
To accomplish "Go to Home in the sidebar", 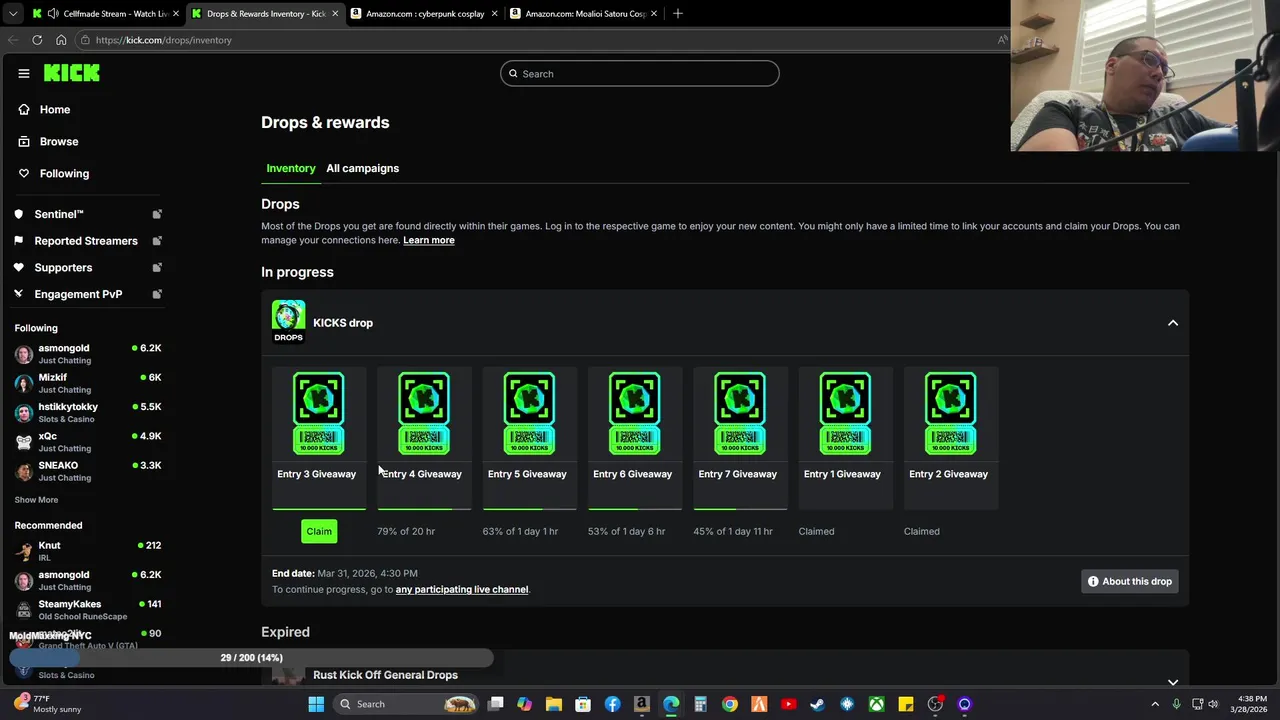I will (55, 109).
